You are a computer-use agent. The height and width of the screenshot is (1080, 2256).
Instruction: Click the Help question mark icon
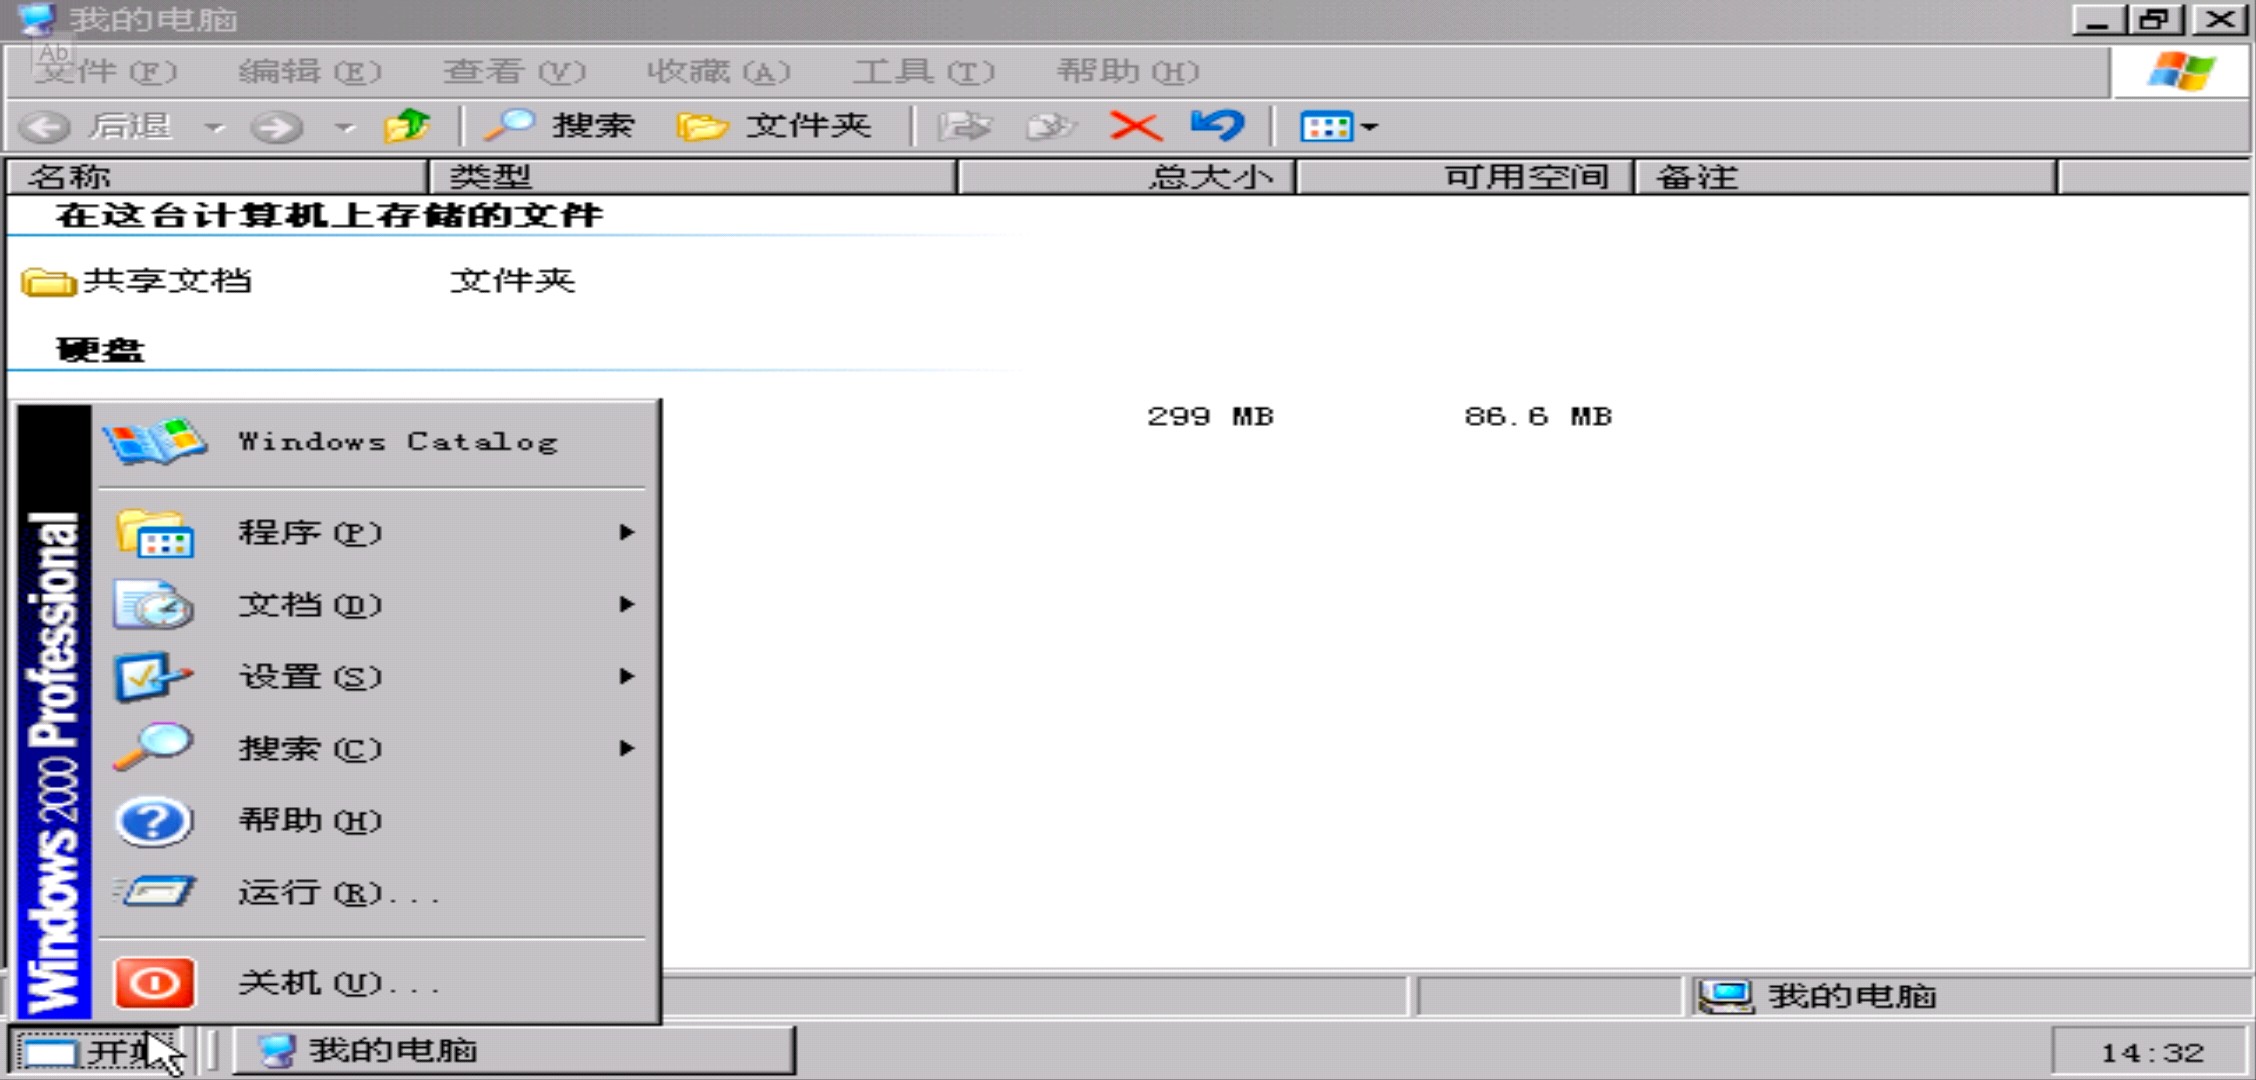point(153,821)
